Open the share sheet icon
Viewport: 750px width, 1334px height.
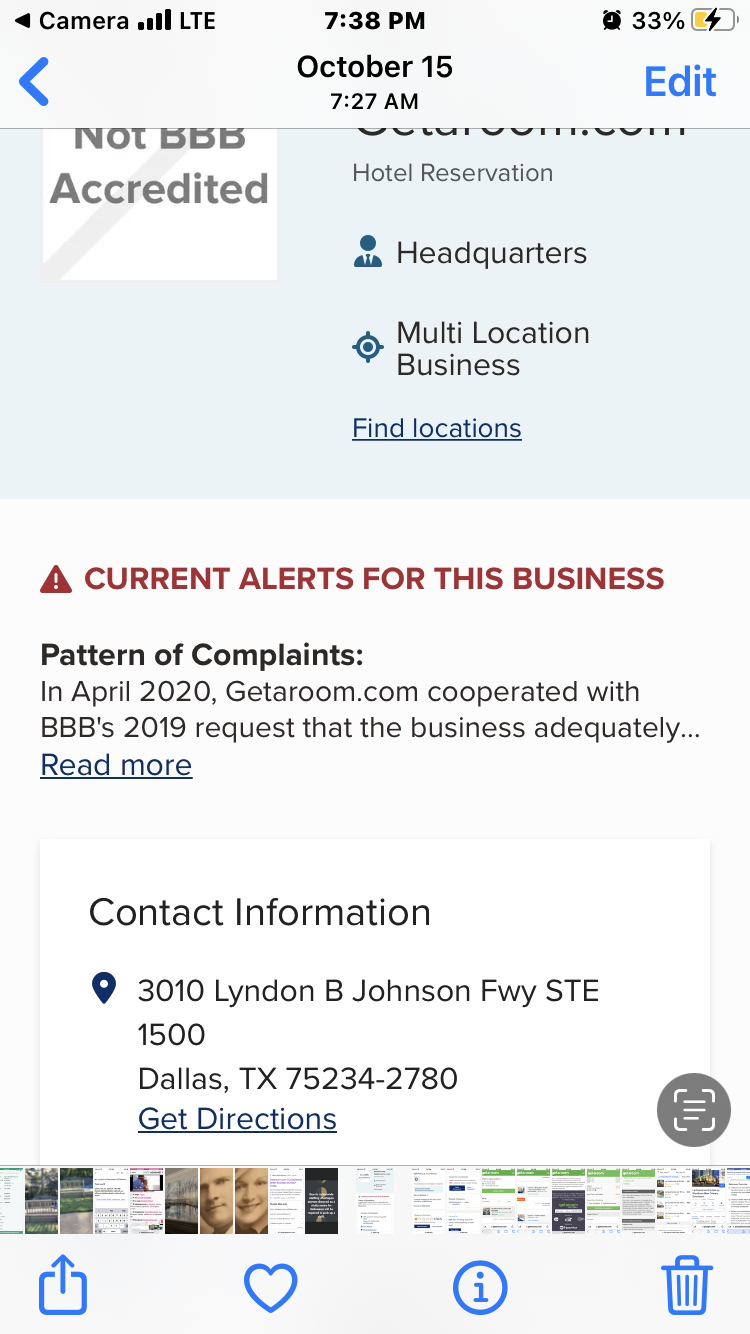point(63,1286)
